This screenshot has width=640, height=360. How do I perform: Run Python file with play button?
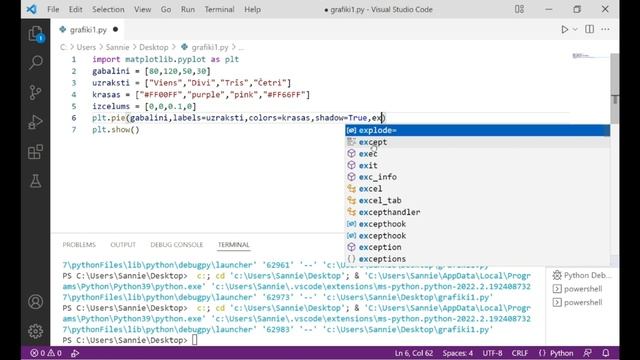(x=564, y=29)
